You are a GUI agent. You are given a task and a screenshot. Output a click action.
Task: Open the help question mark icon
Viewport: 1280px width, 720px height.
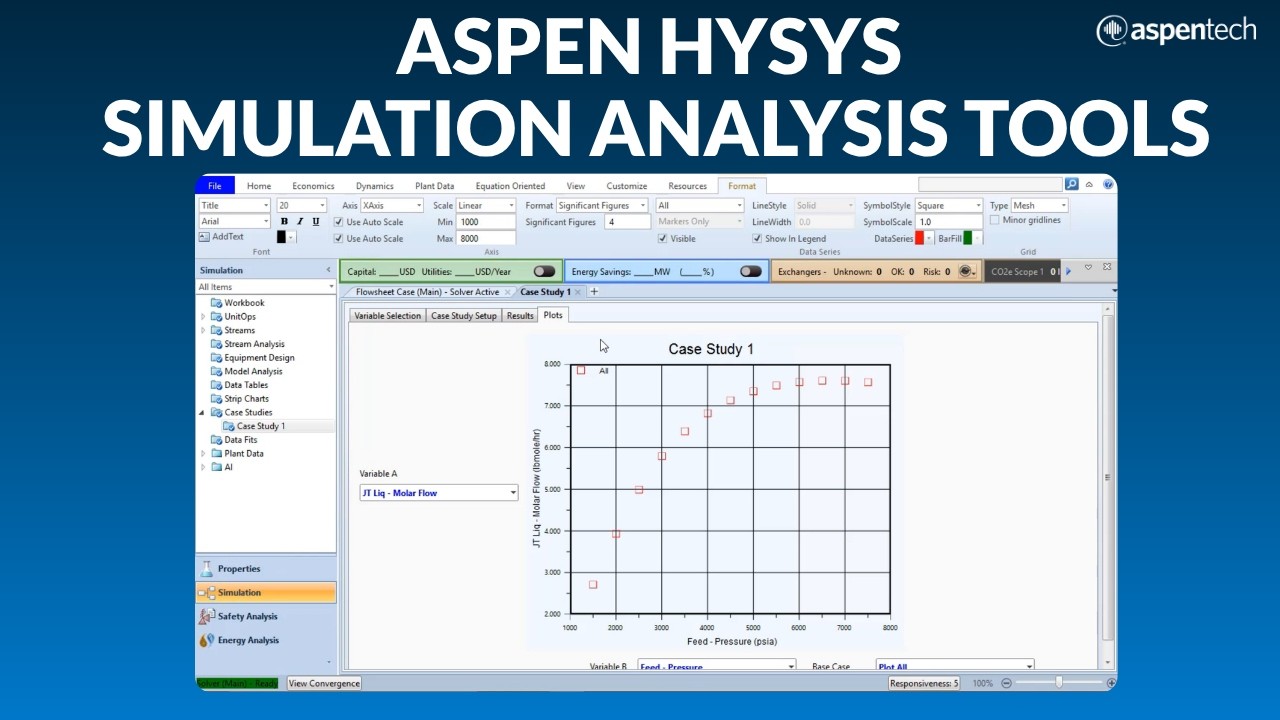click(1108, 185)
